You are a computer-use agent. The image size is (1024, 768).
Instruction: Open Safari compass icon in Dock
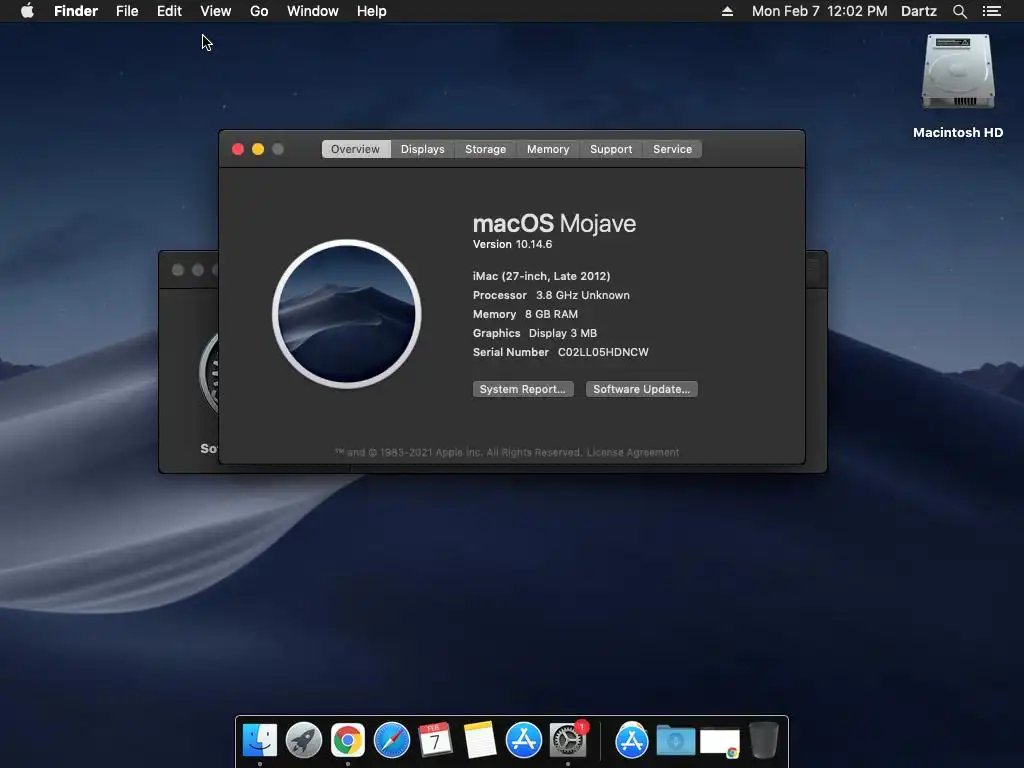click(x=392, y=740)
